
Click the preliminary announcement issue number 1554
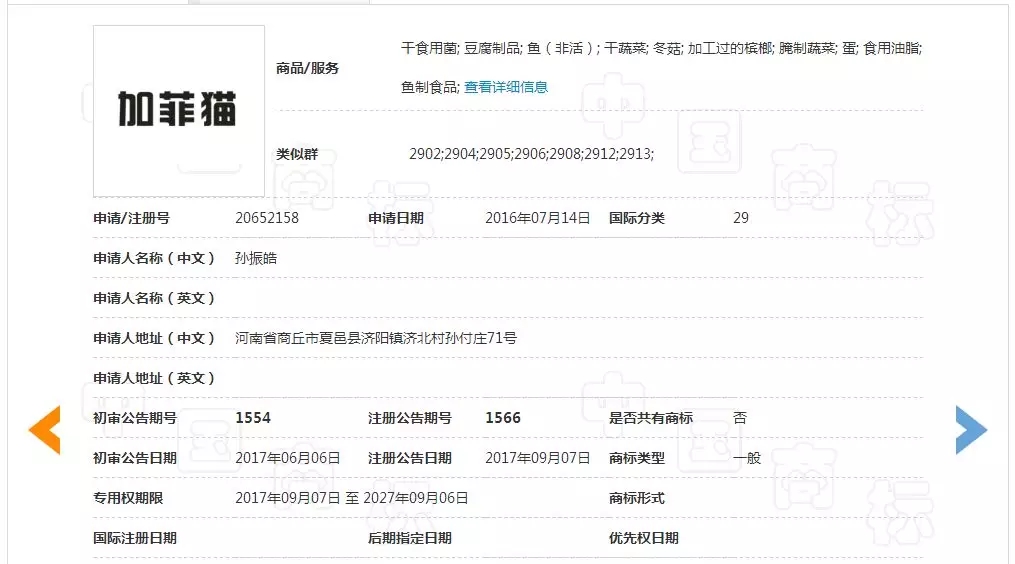coord(253,418)
